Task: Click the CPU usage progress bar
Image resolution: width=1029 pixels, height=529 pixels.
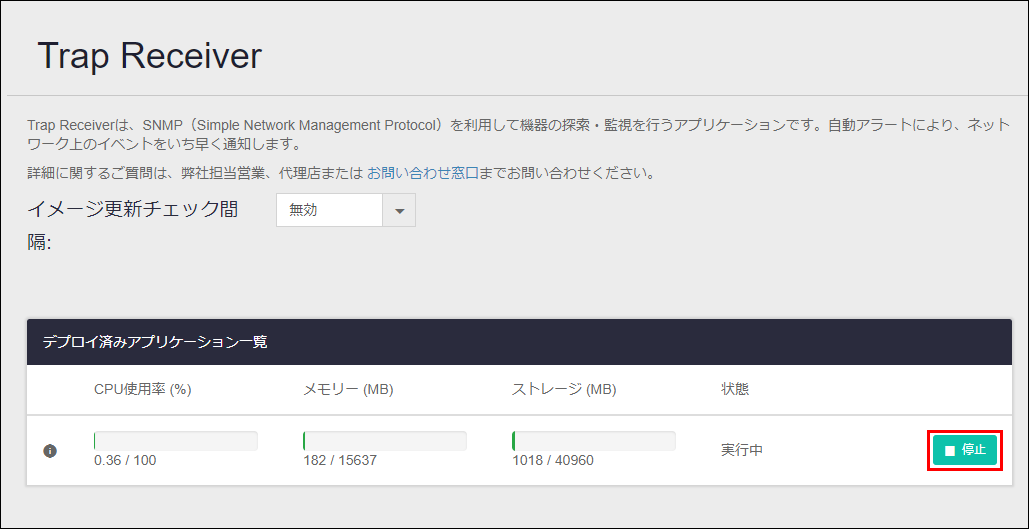Action: click(176, 441)
